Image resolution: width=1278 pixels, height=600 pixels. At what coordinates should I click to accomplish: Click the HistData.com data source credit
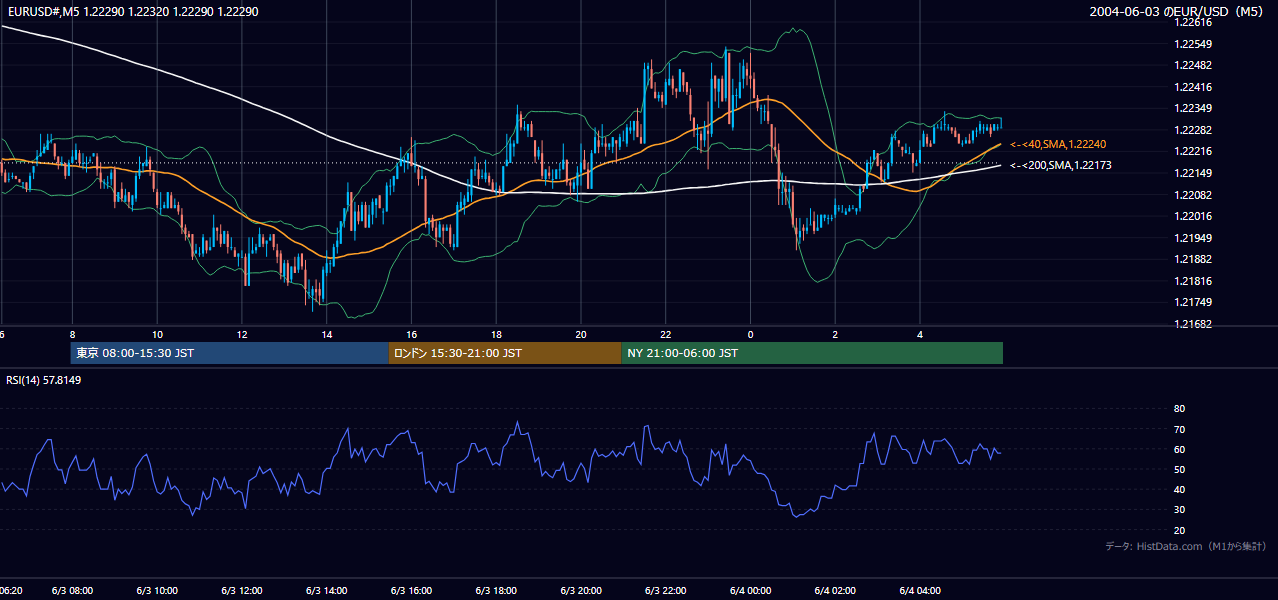tap(1186, 546)
